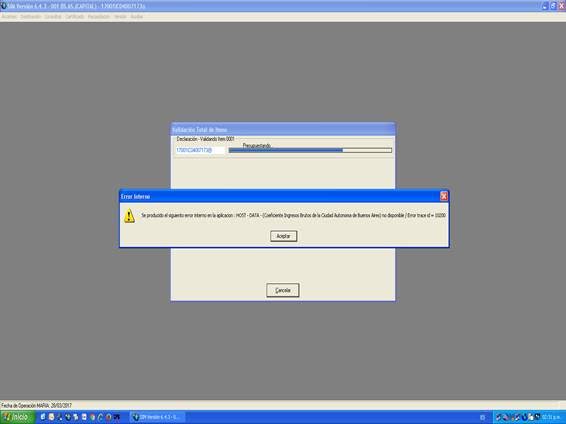Restore down the main SIM application window
This screenshot has height=424, width=566.
[553, 6]
